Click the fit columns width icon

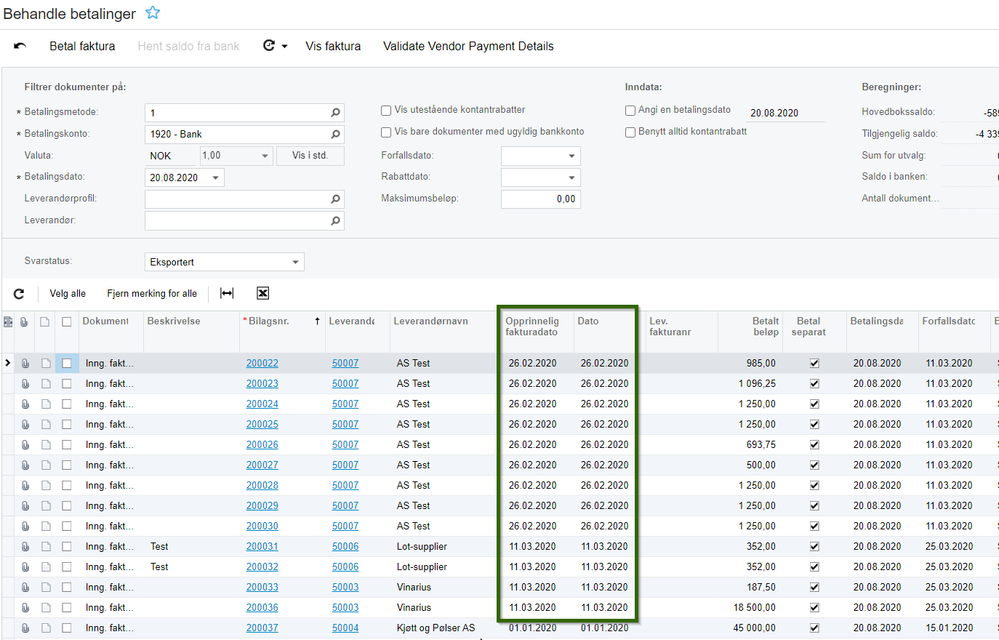[227, 294]
